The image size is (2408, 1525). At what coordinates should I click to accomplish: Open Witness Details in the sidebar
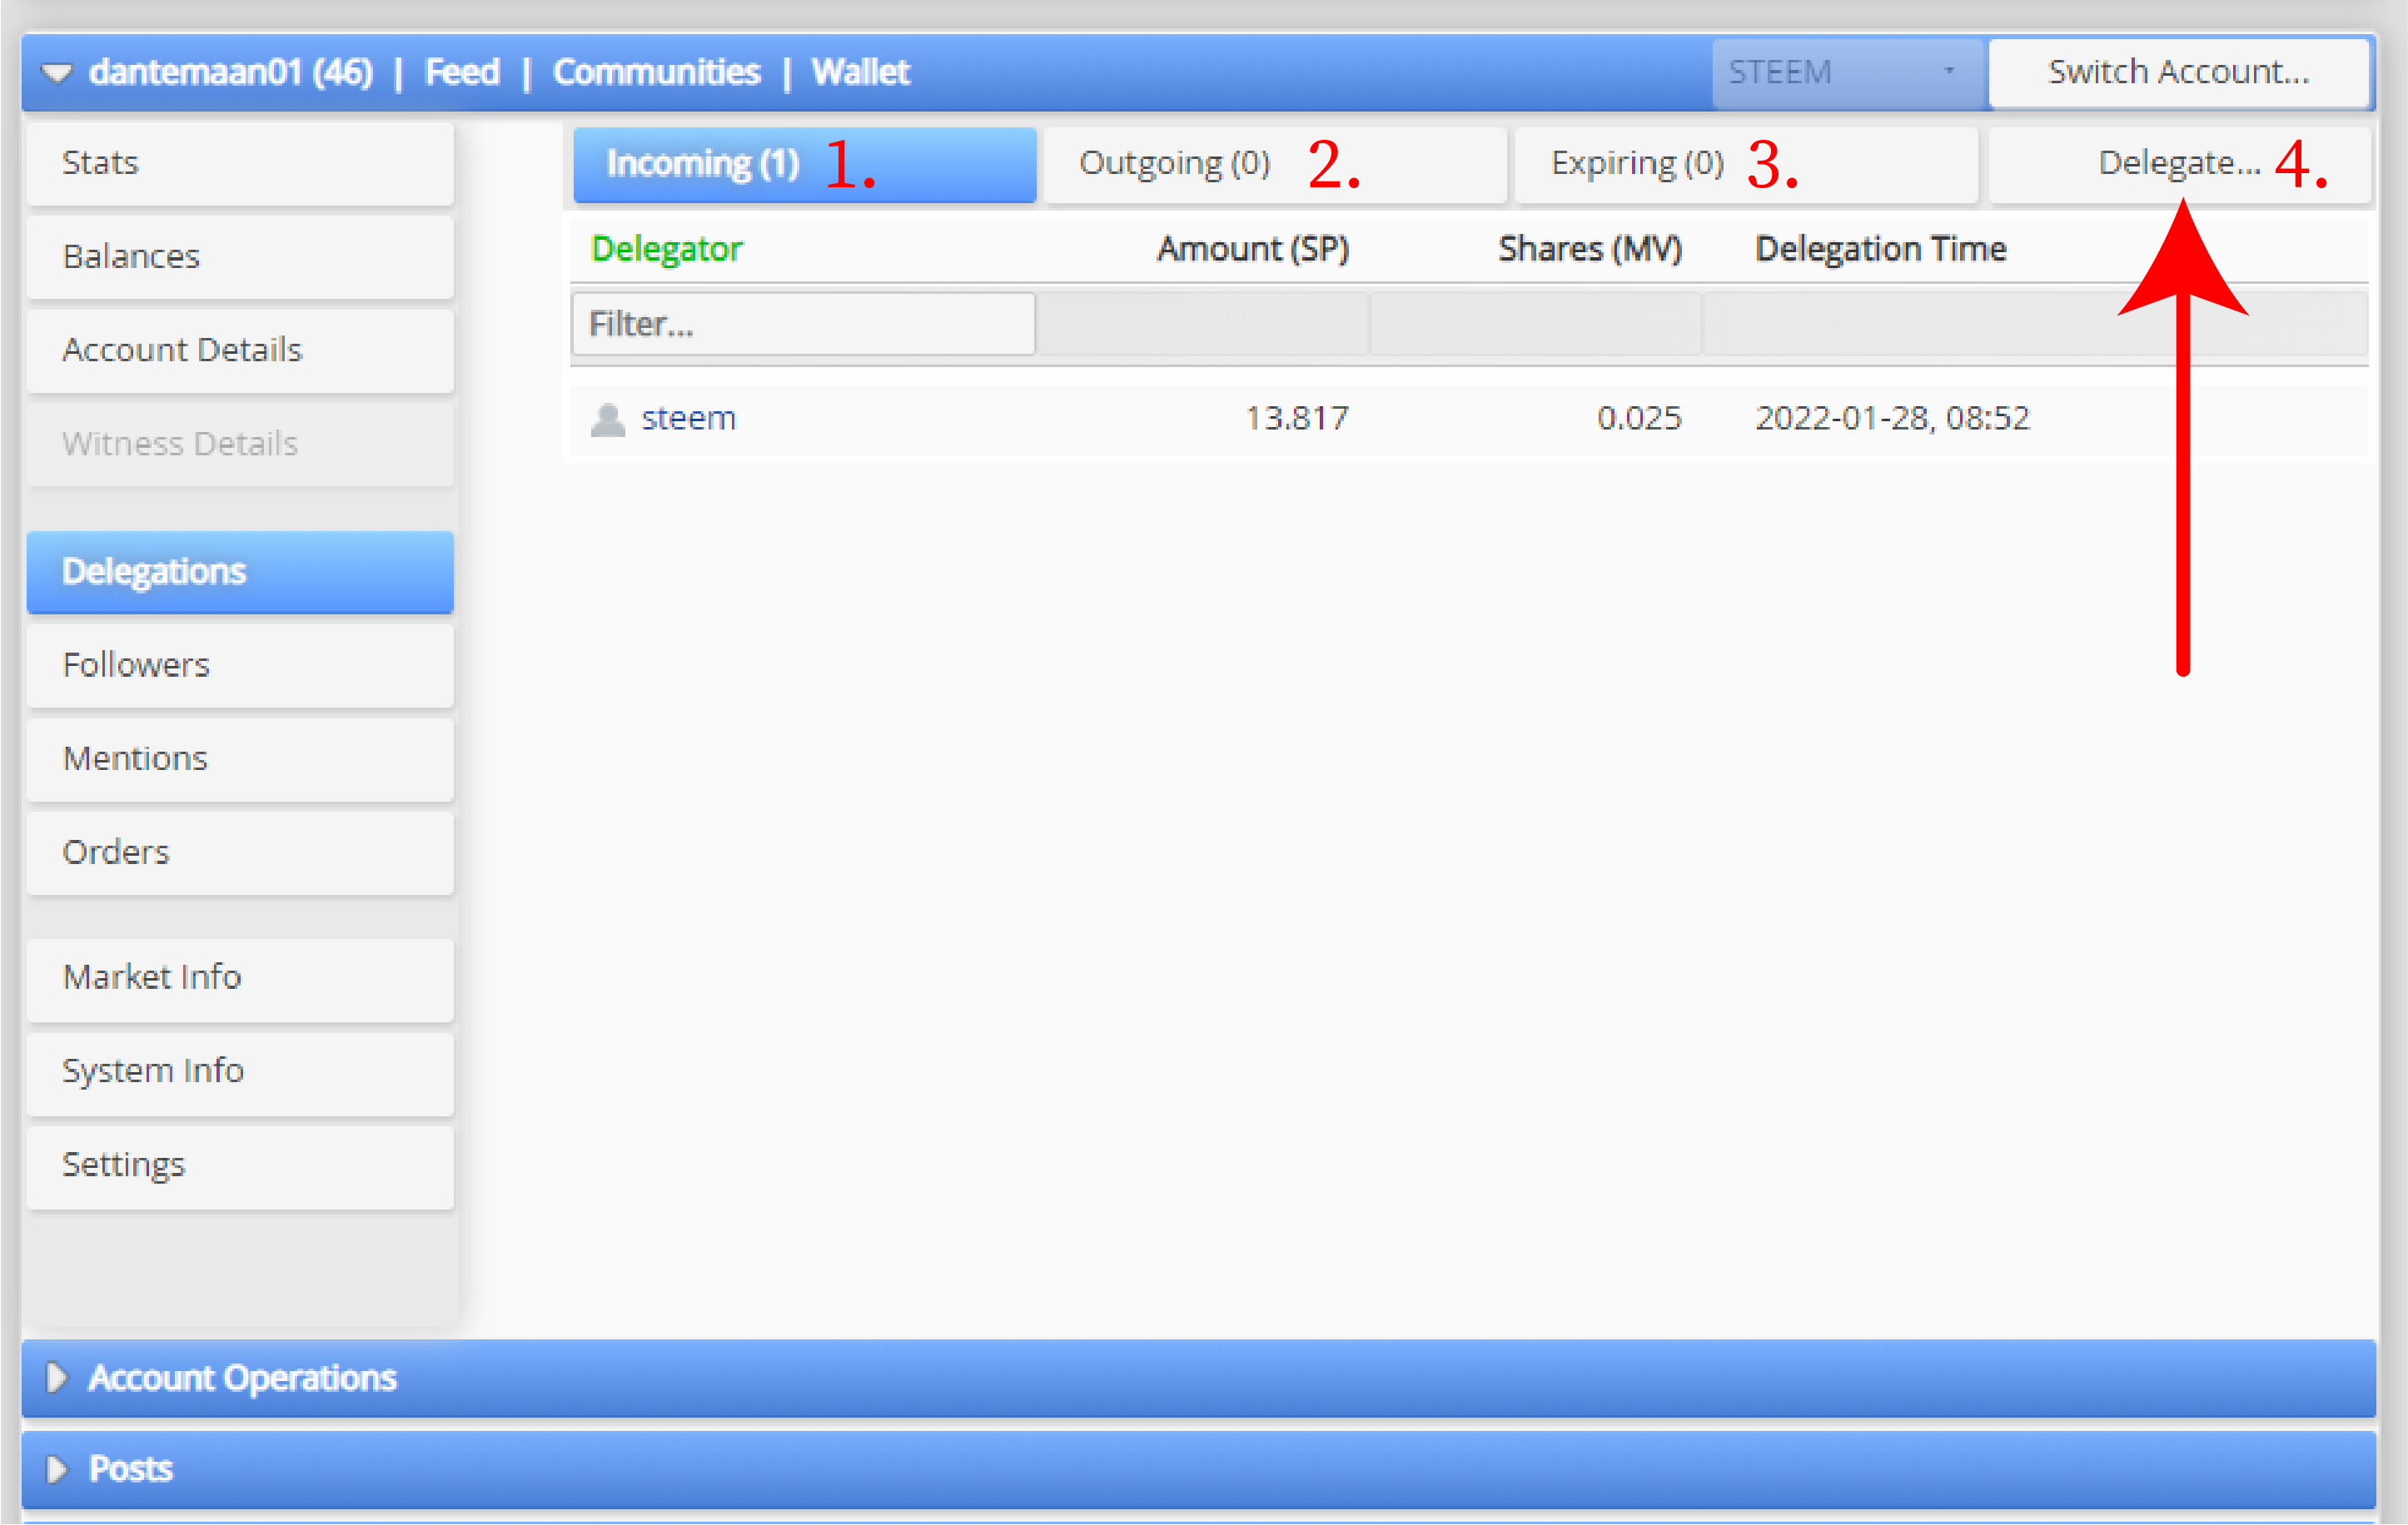[240, 444]
